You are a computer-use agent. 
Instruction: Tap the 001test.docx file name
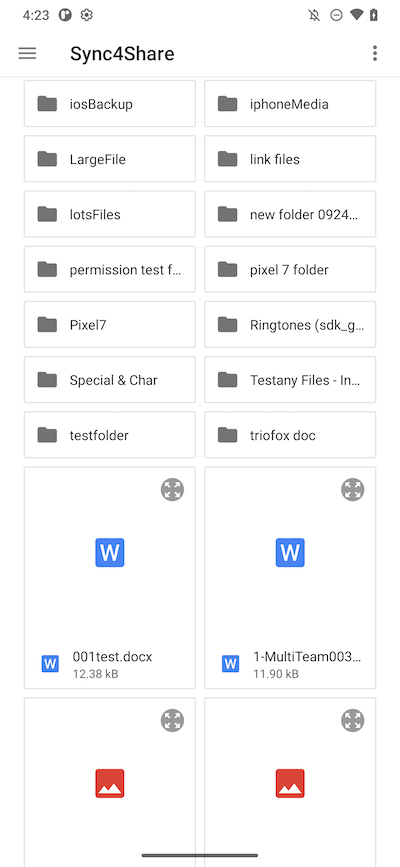coord(112,657)
